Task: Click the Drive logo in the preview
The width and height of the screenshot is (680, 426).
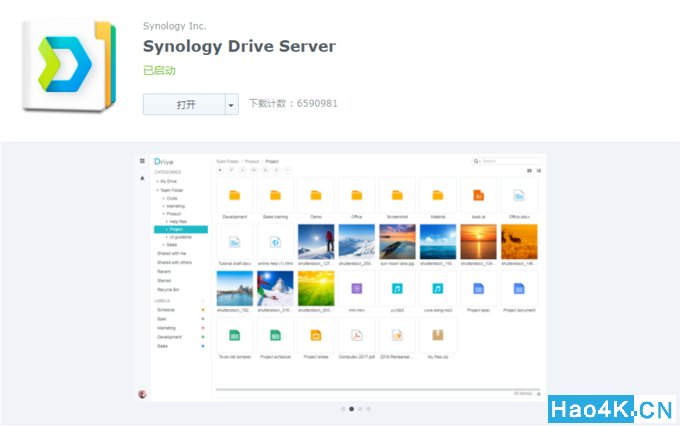Action: click(x=163, y=161)
